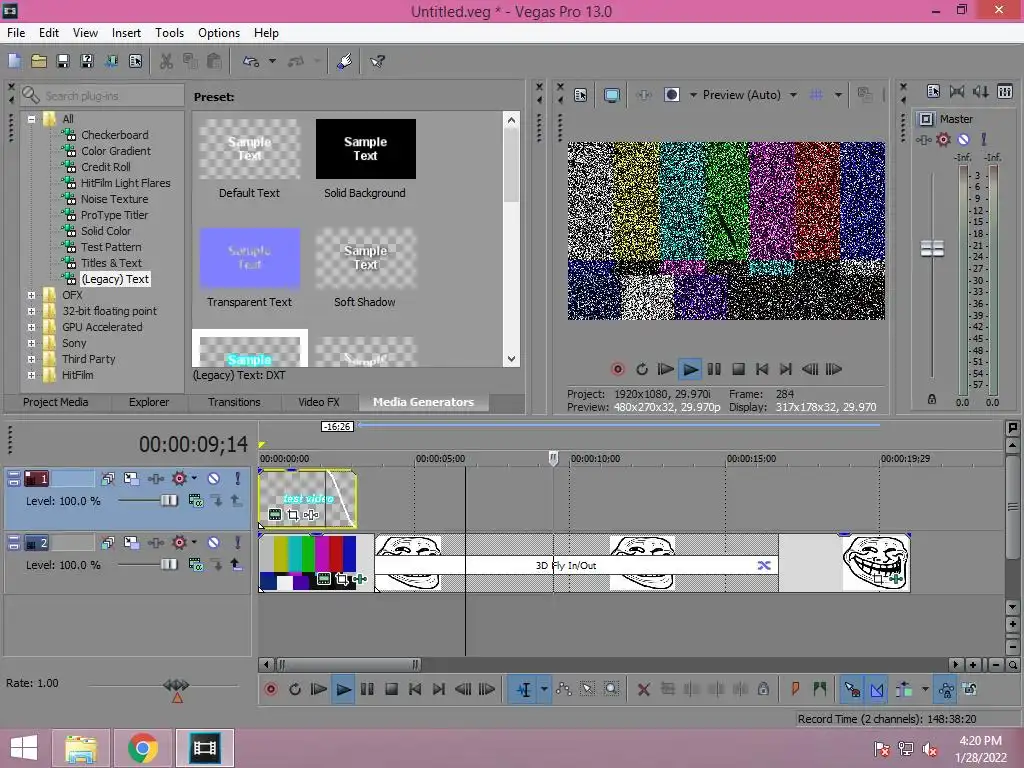This screenshot has width=1024, height=768.
Task: Expand the Third Party folder
Action: 31,359
